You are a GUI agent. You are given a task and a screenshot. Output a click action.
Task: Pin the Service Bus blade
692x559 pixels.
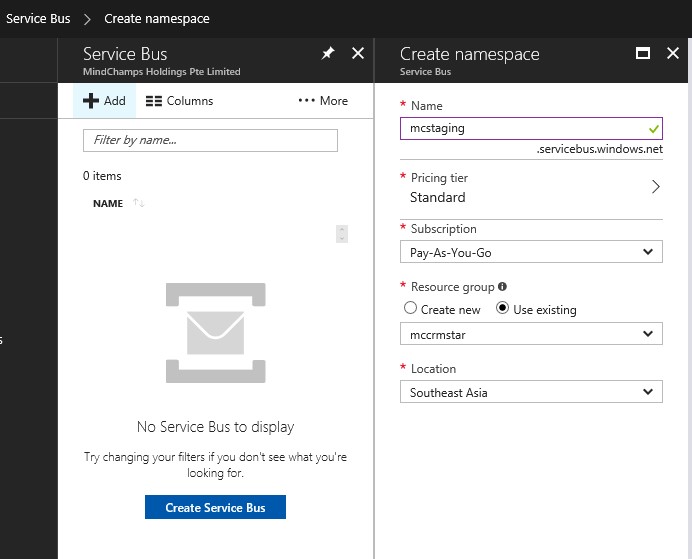[x=328, y=54]
